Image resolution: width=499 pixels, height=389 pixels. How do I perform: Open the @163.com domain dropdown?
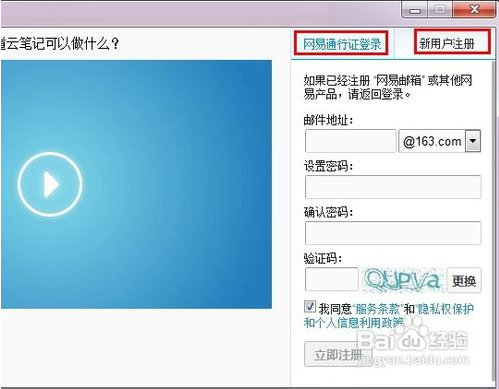click(473, 141)
